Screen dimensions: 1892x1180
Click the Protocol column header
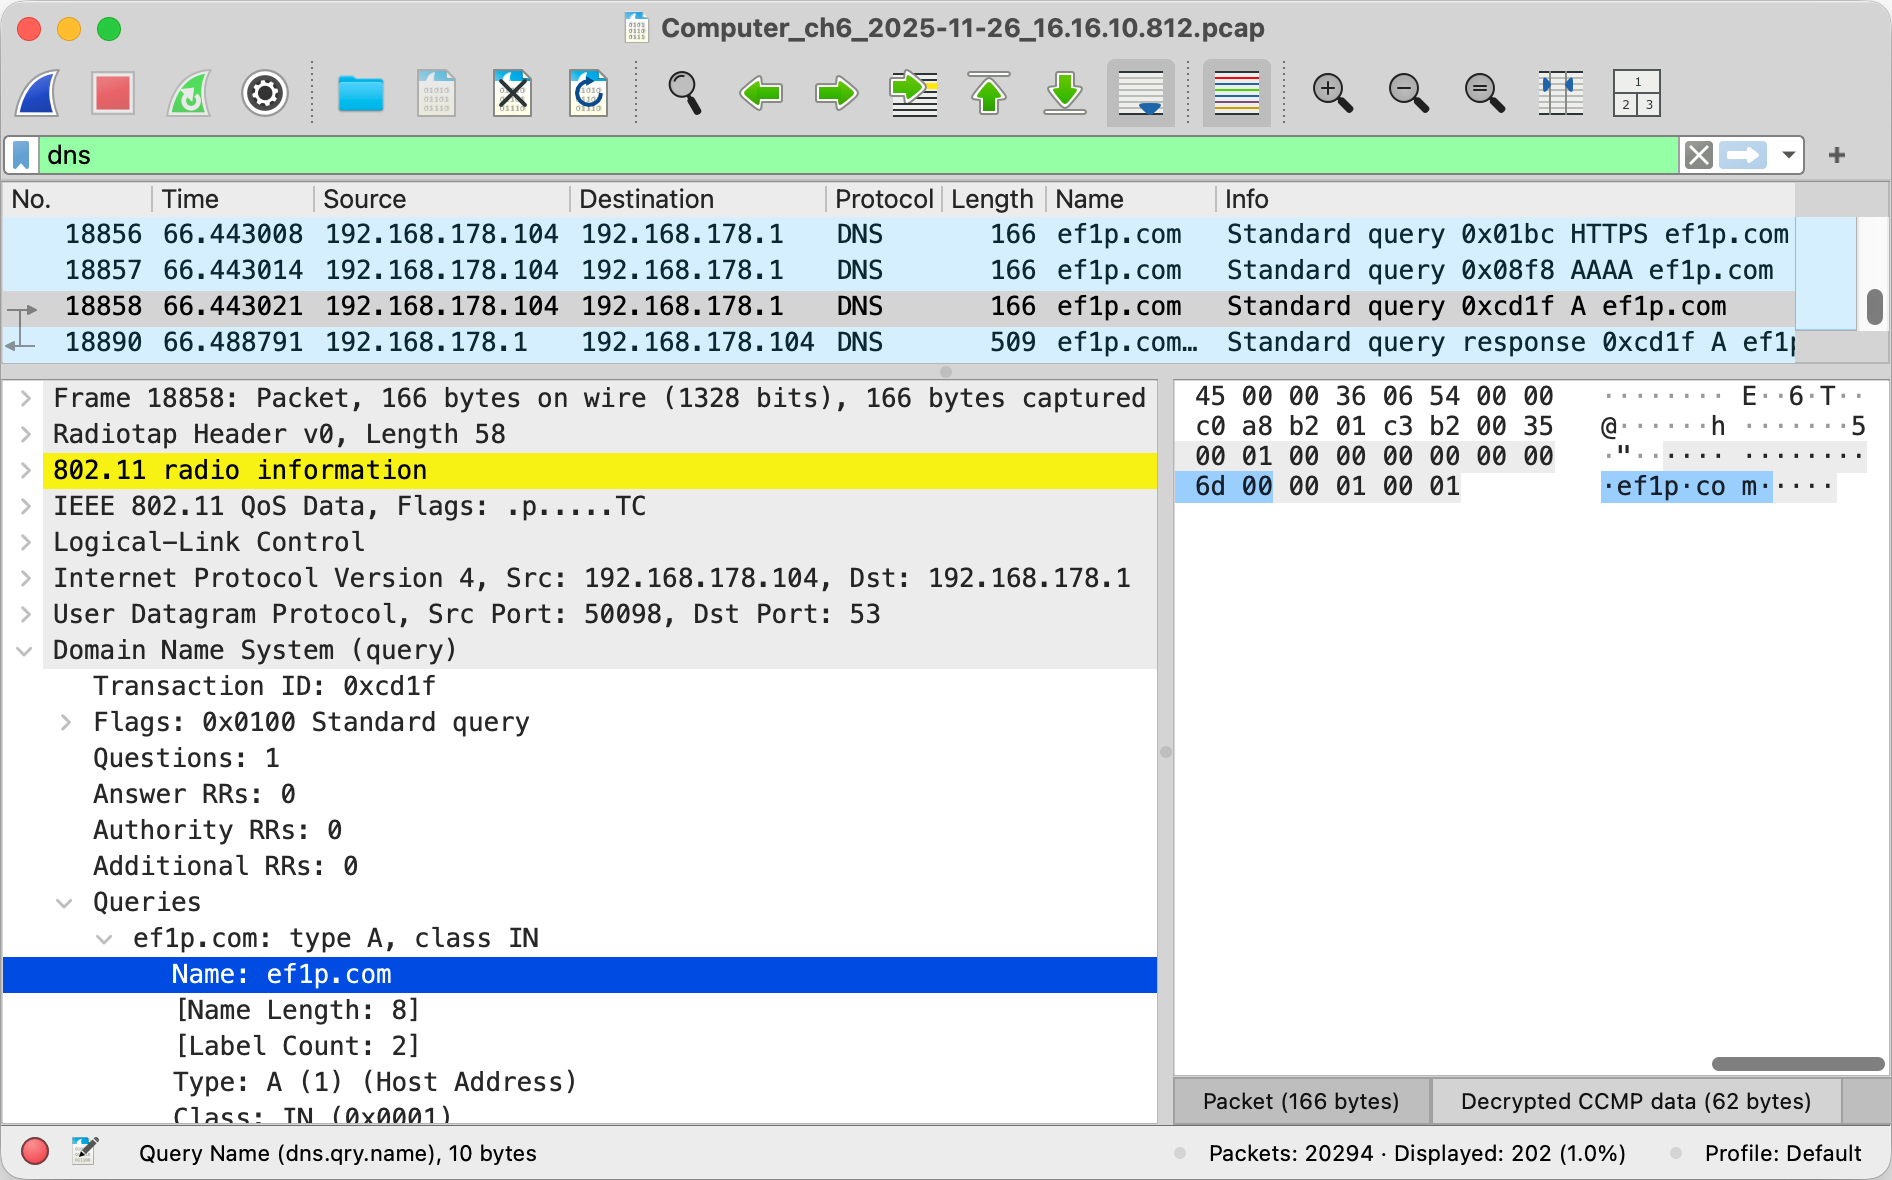click(x=883, y=199)
